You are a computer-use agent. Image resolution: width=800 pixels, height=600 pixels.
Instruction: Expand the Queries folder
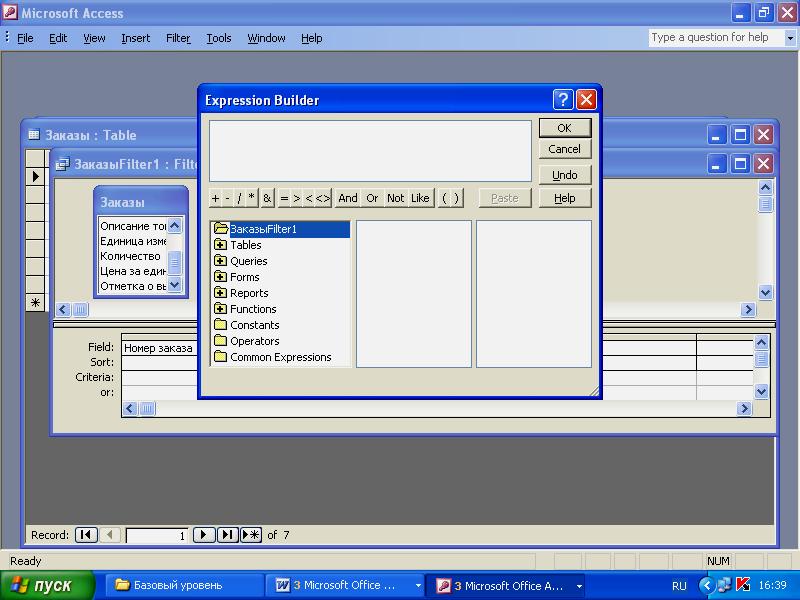point(220,261)
